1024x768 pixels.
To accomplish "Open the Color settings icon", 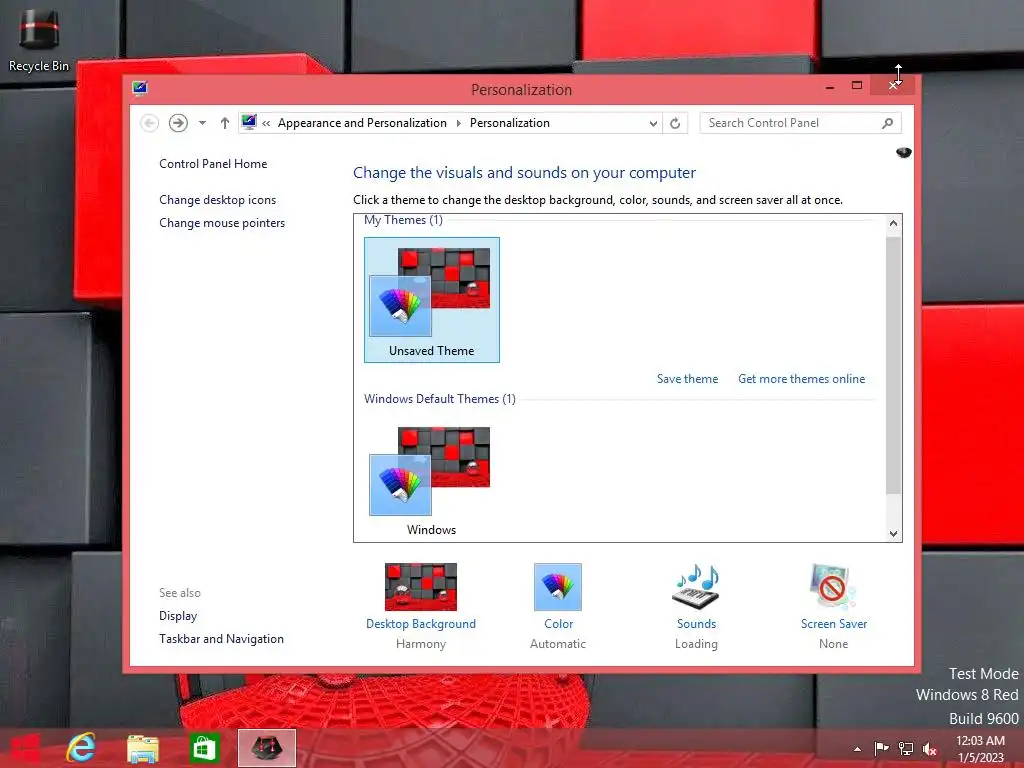I will coord(558,586).
